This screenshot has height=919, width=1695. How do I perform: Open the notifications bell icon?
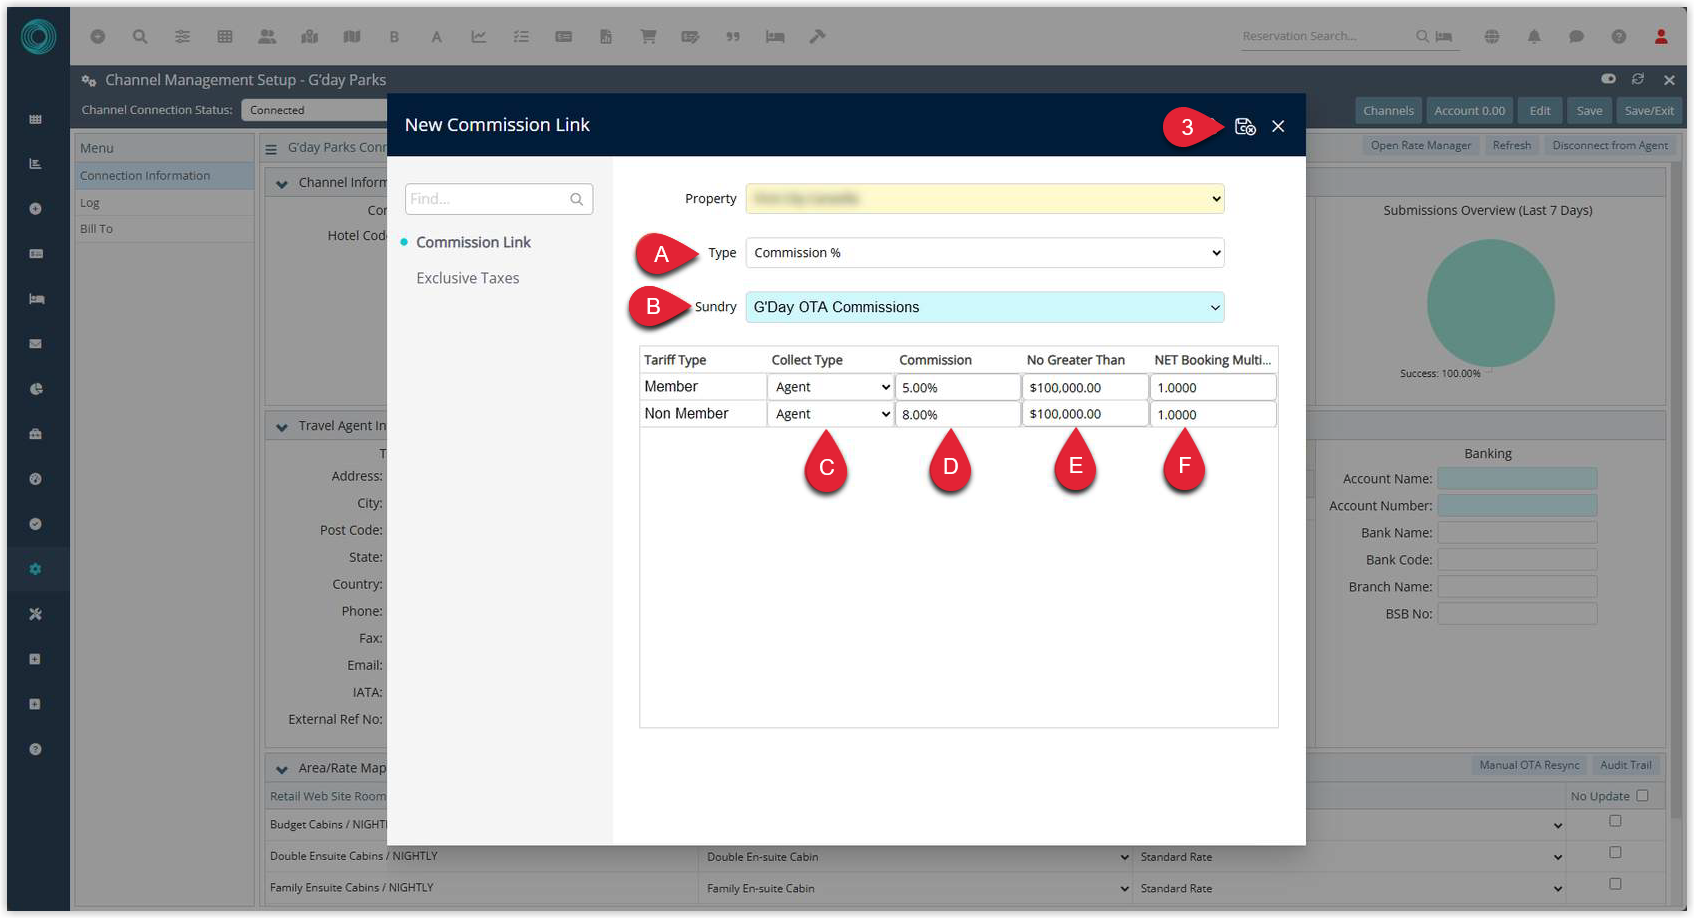[1534, 36]
